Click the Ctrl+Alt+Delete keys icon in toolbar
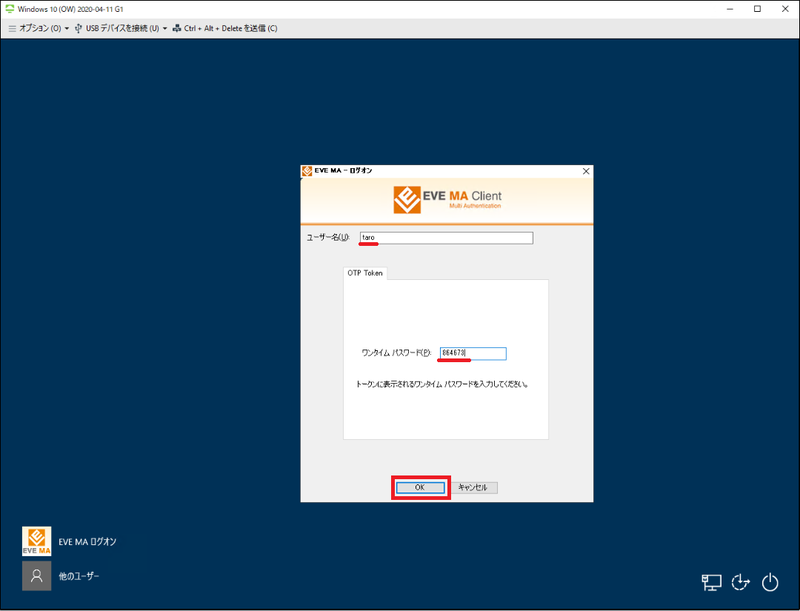The width and height of the screenshot is (800, 611). [177, 29]
